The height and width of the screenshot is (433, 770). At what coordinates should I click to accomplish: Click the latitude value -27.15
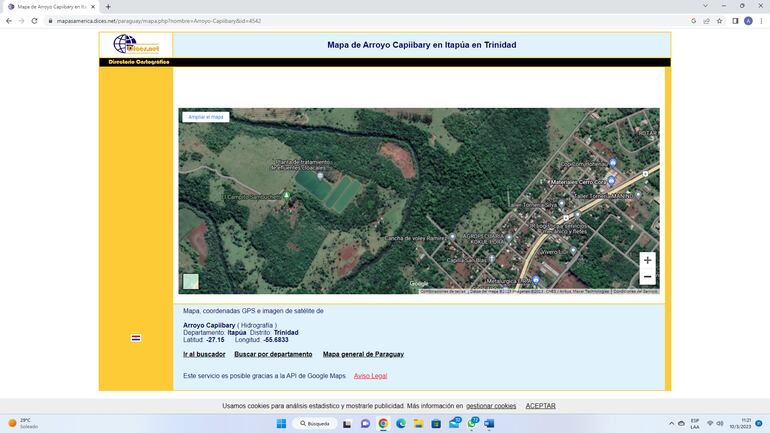215,340
